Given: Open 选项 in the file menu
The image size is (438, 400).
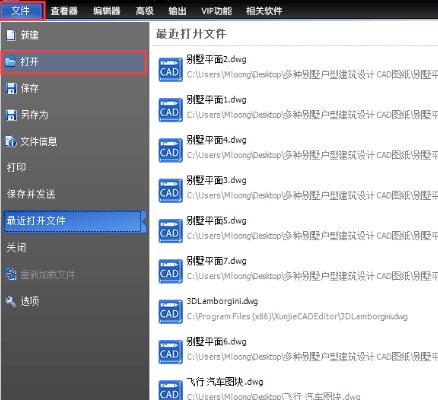Looking at the screenshot, I should pyautogui.click(x=75, y=301).
